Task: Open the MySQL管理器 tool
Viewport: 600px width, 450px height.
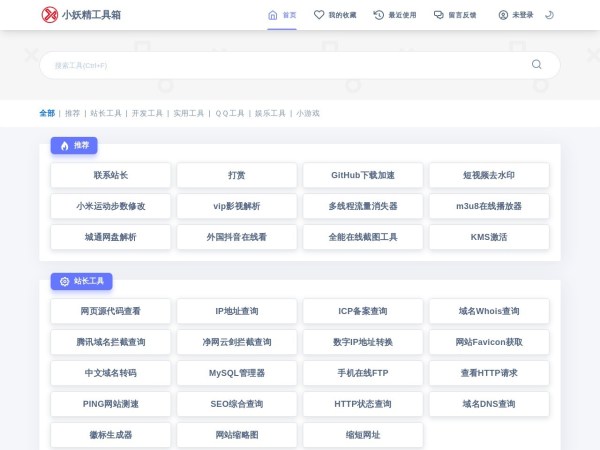Action: [237, 373]
